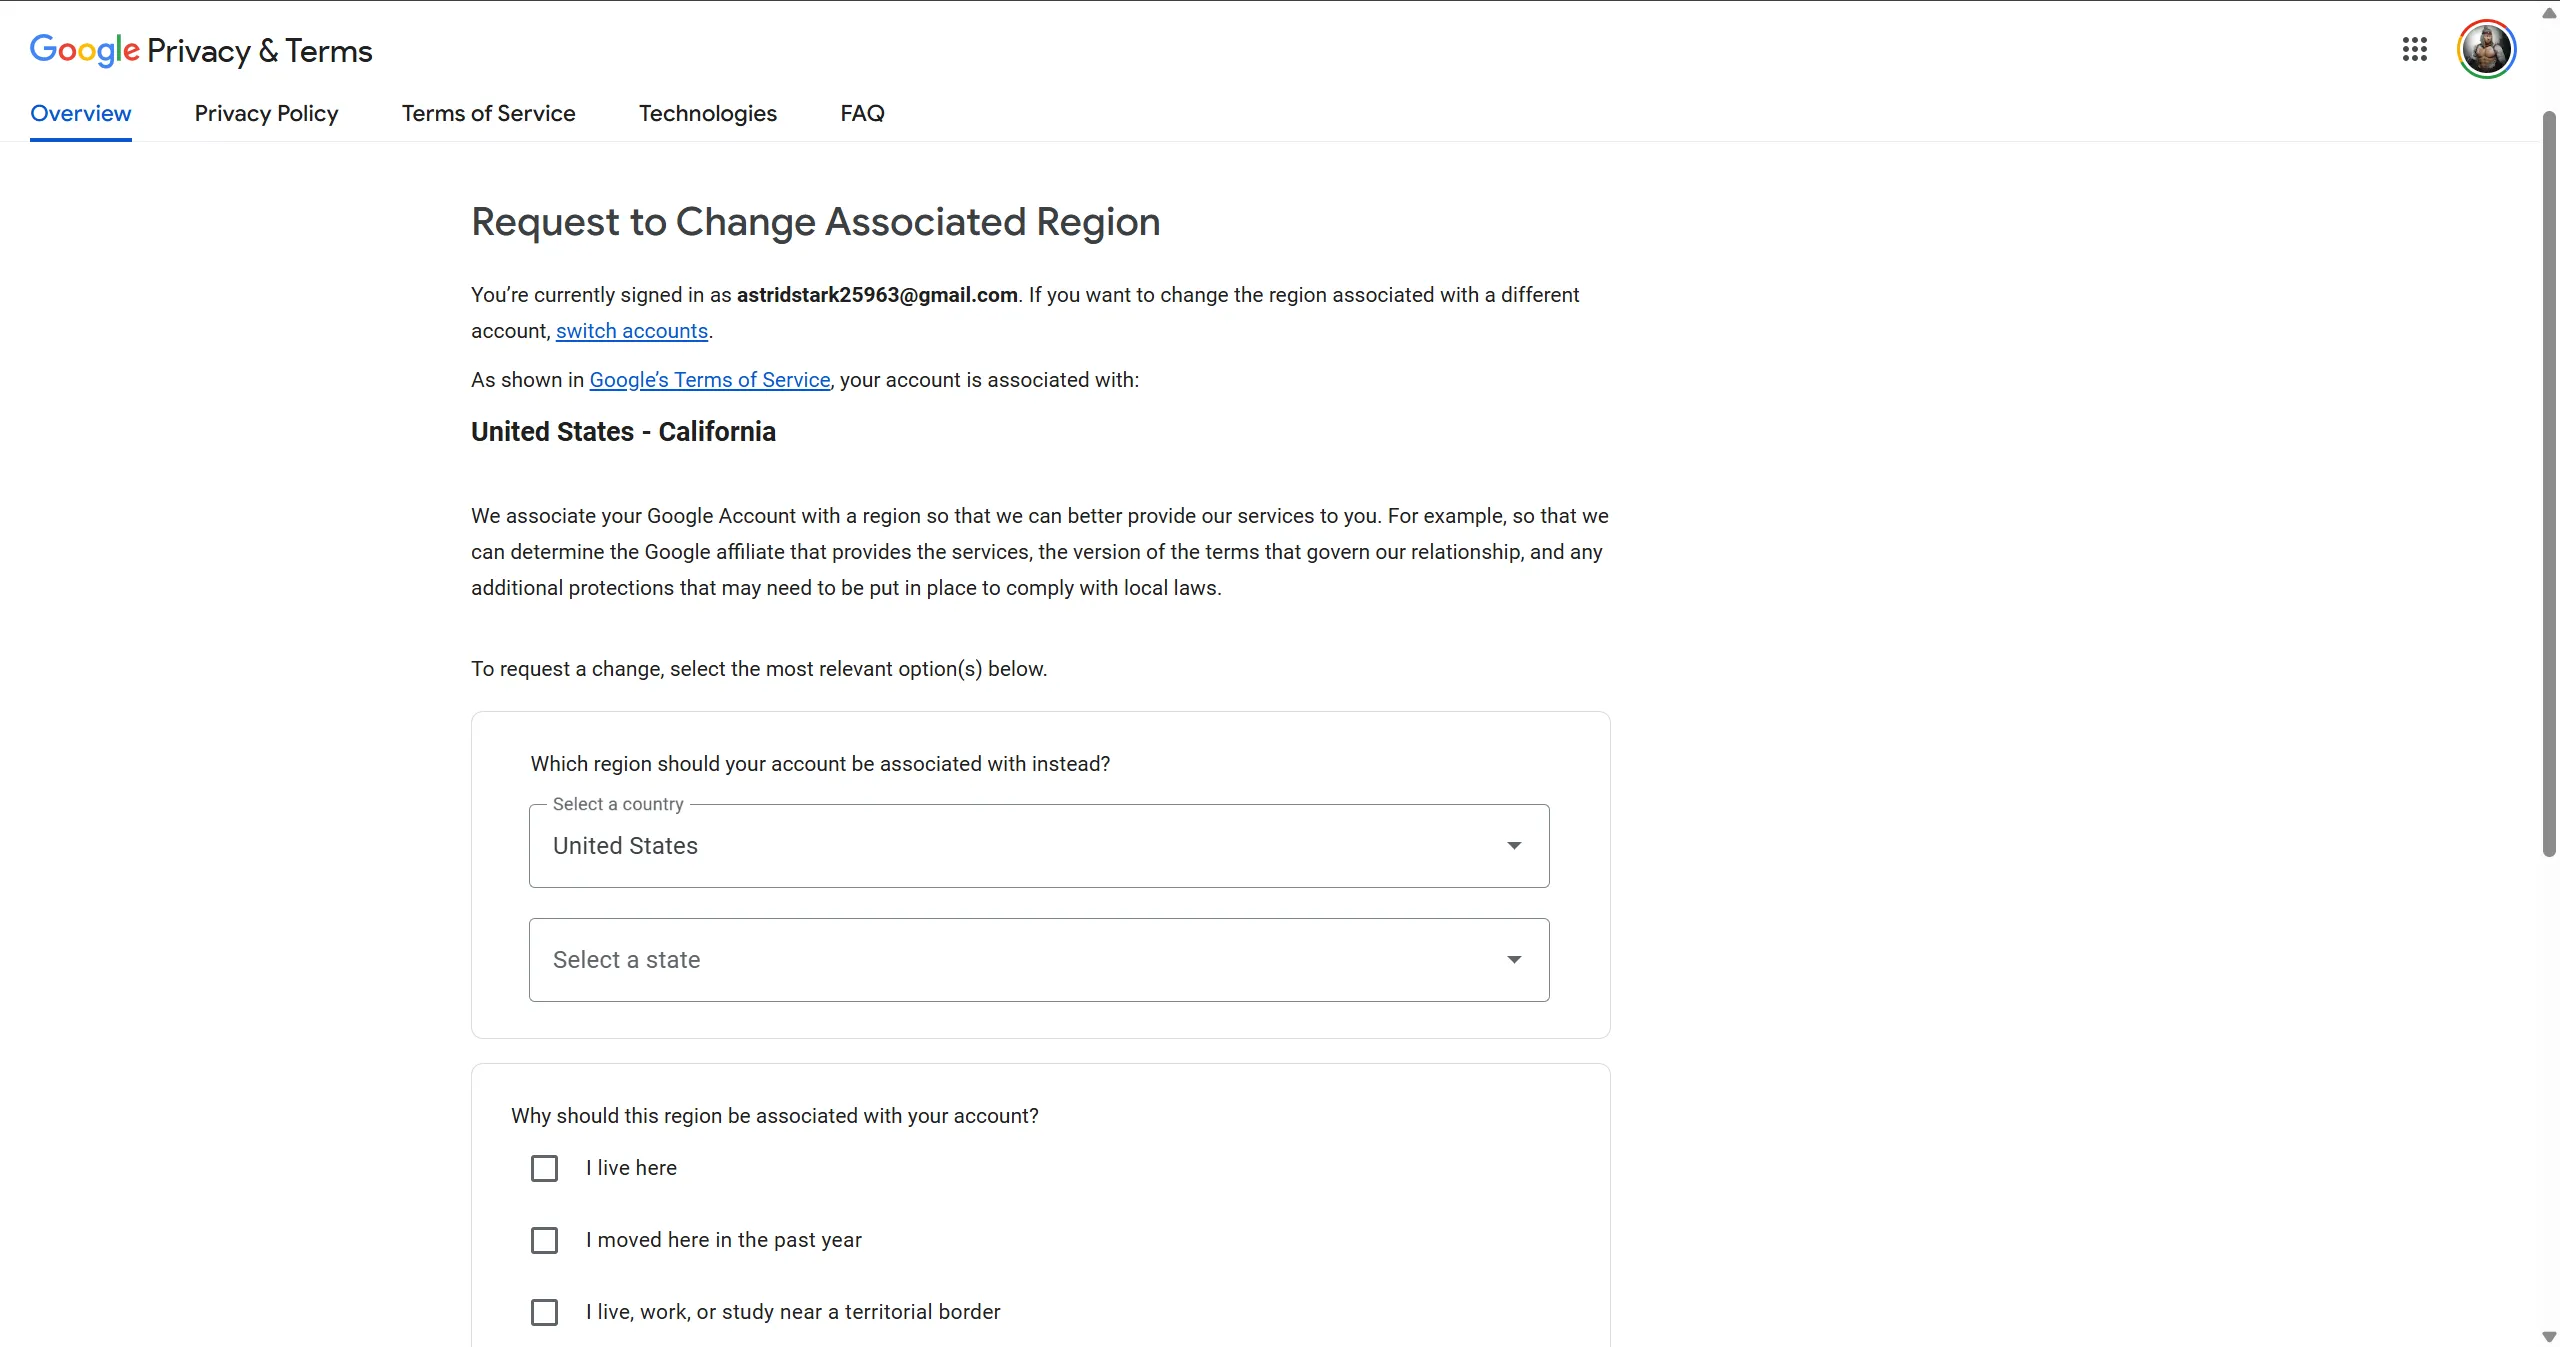This screenshot has width=2560, height=1347.
Task: Follow the Google's Terms of Service link
Action: coord(709,380)
